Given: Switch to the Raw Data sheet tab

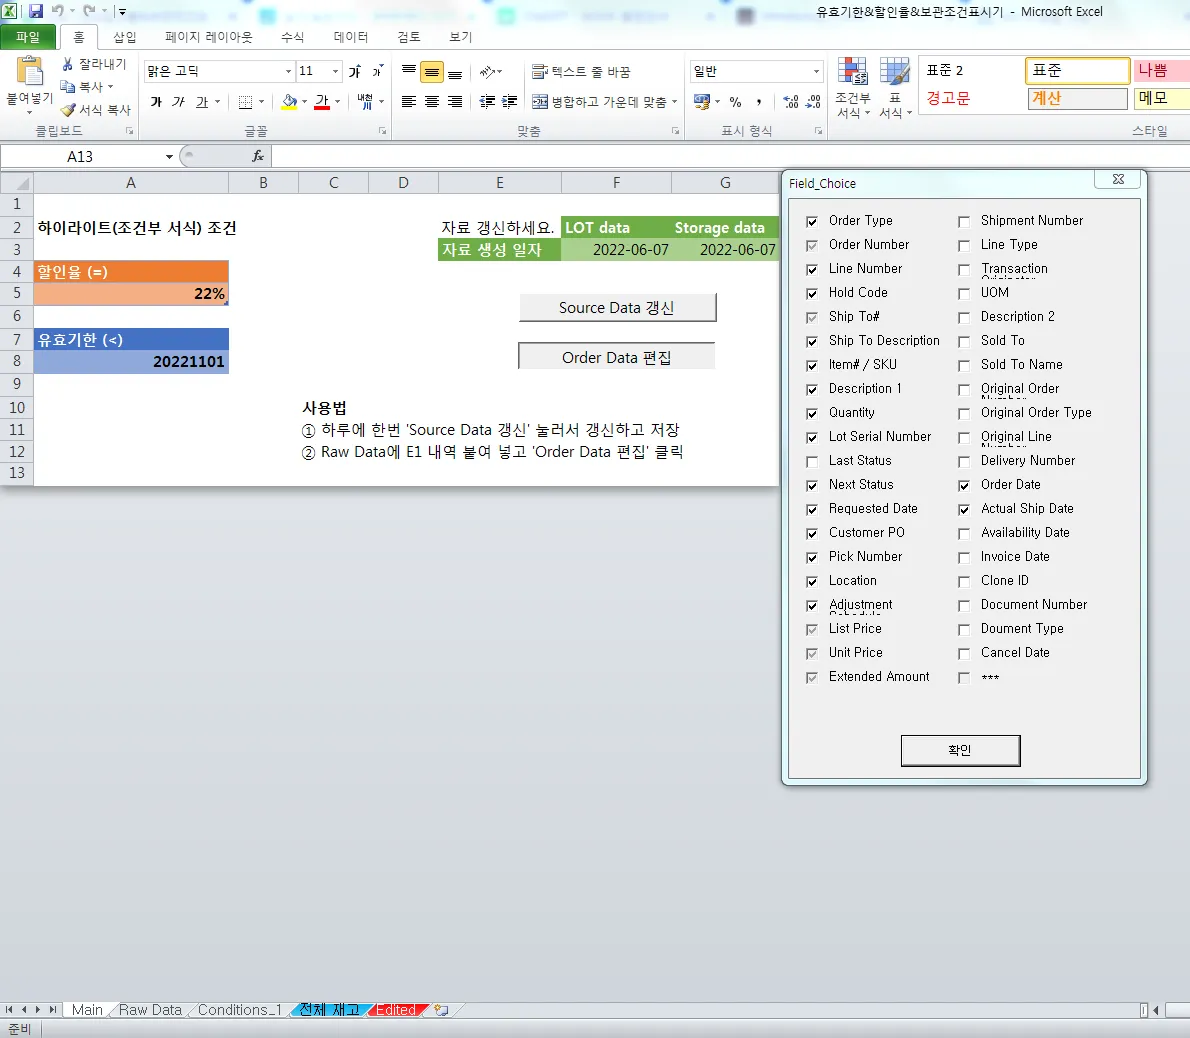Looking at the screenshot, I should [x=150, y=1010].
